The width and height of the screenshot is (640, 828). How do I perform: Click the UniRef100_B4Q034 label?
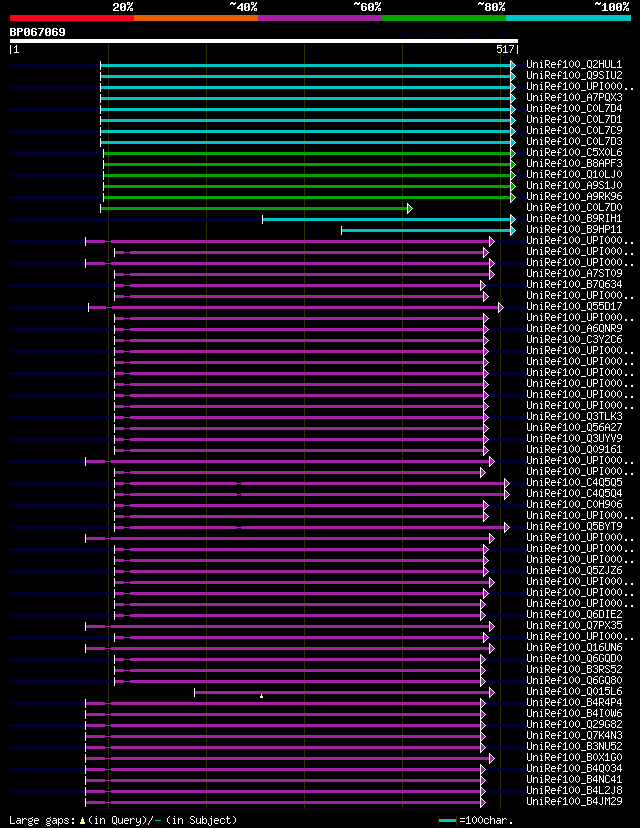point(574,769)
